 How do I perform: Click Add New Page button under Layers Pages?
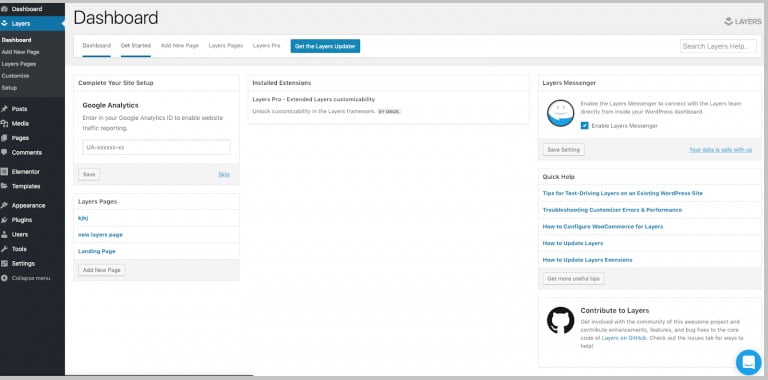(x=102, y=270)
